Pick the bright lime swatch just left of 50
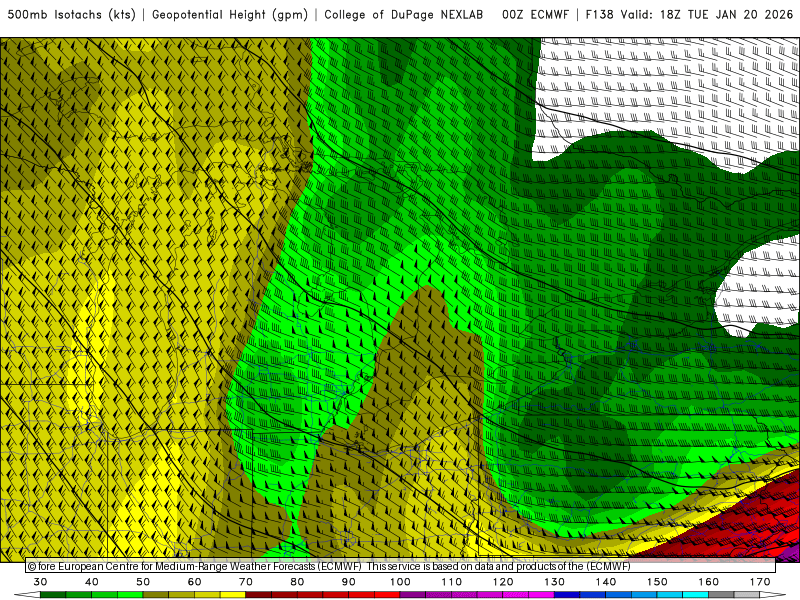This screenshot has height=600, width=800. tap(130, 595)
